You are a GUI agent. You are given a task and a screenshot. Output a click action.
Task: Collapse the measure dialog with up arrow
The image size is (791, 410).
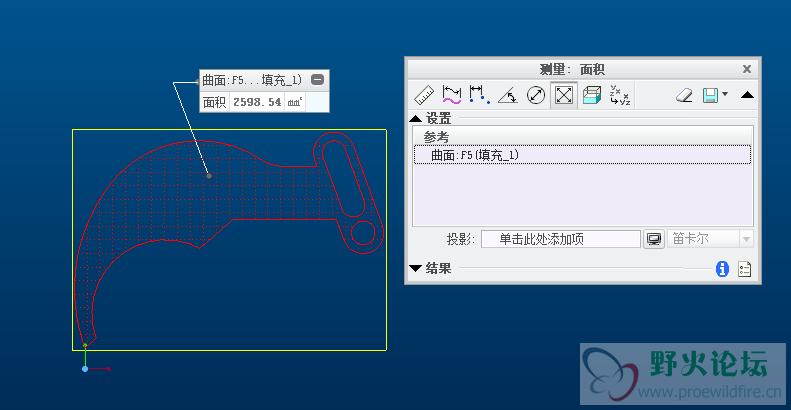click(747, 95)
